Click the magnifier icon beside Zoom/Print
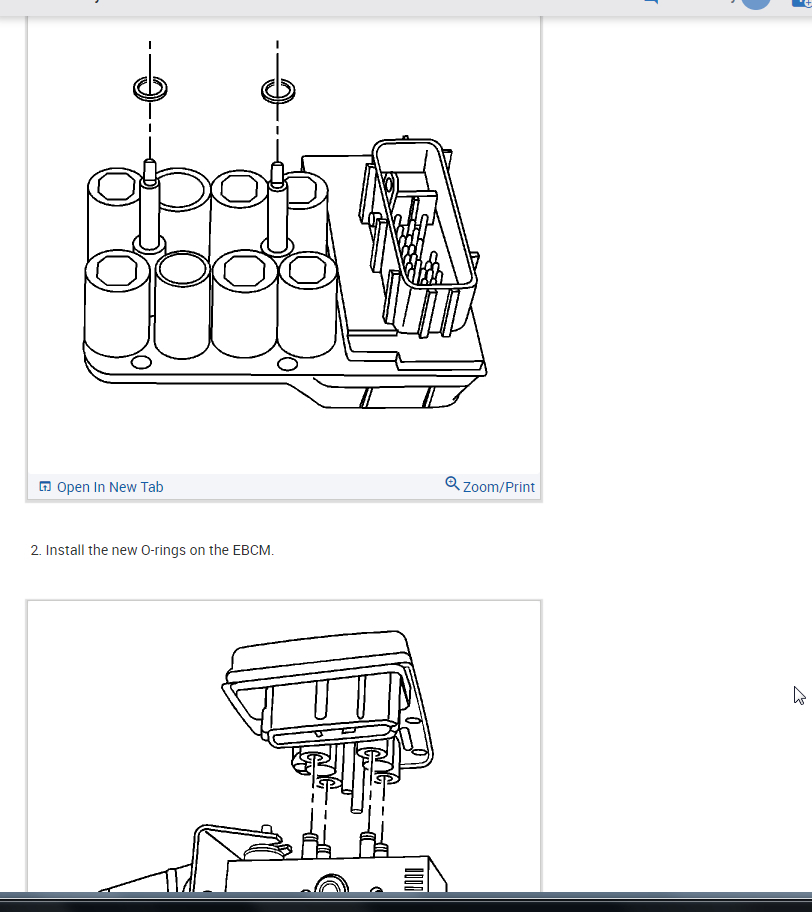This screenshot has width=812, height=912. (x=452, y=483)
